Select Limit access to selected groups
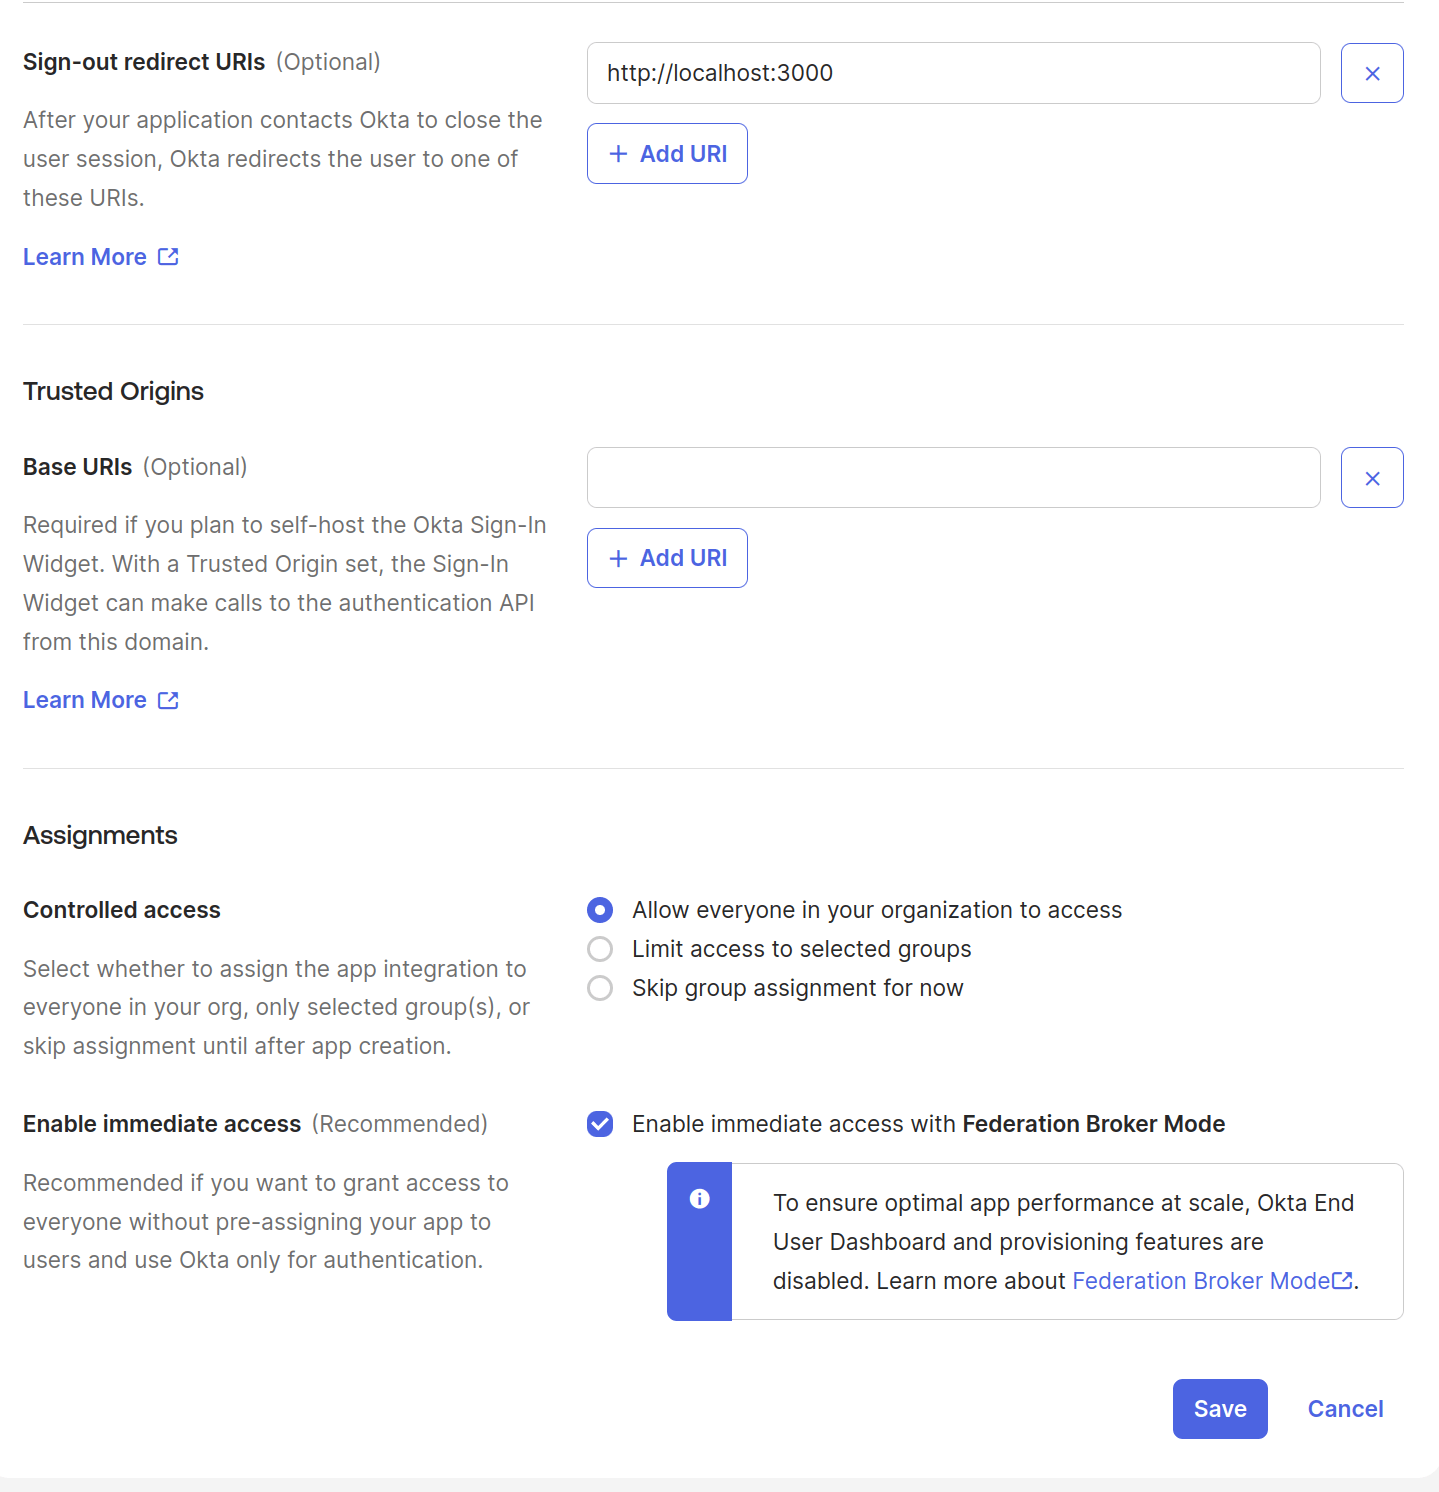Viewport: 1439px width, 1492px height. [599, 948]
